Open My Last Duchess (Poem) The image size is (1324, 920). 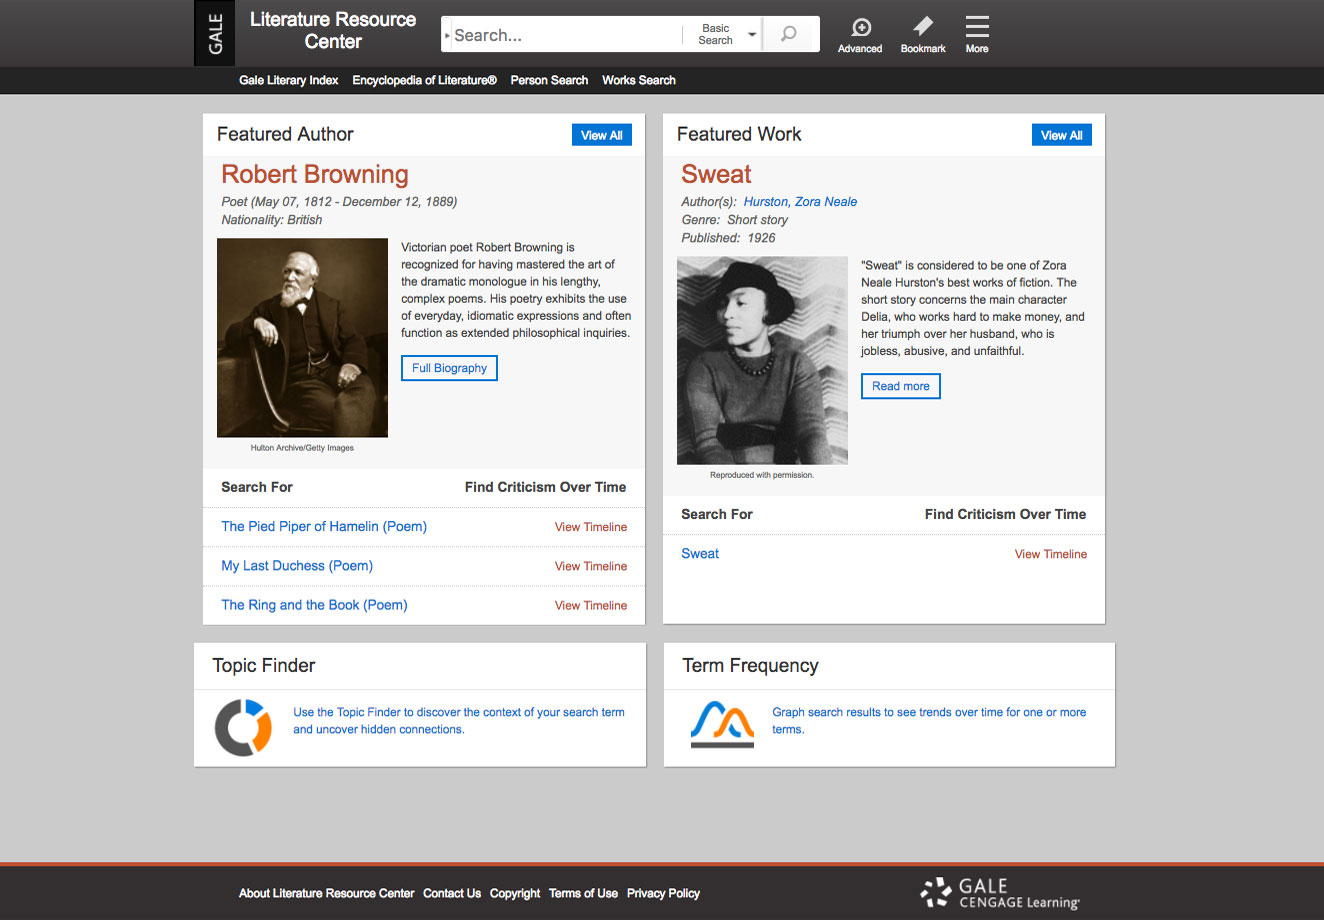[297, 565]
